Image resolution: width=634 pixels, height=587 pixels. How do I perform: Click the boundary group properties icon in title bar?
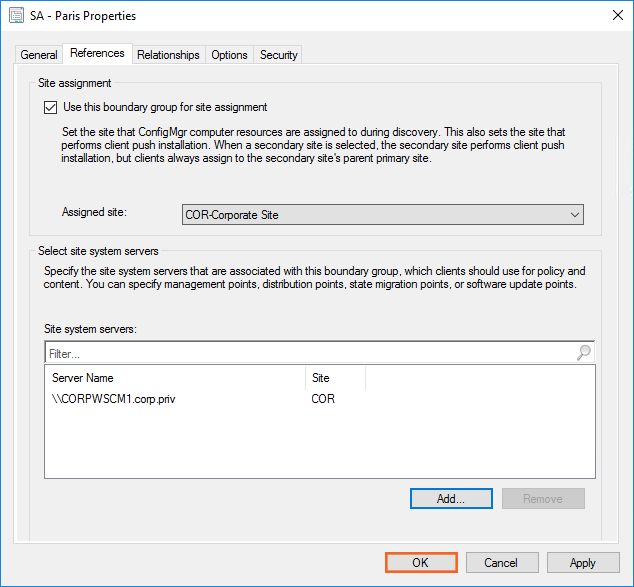click(x=17, y=16)
